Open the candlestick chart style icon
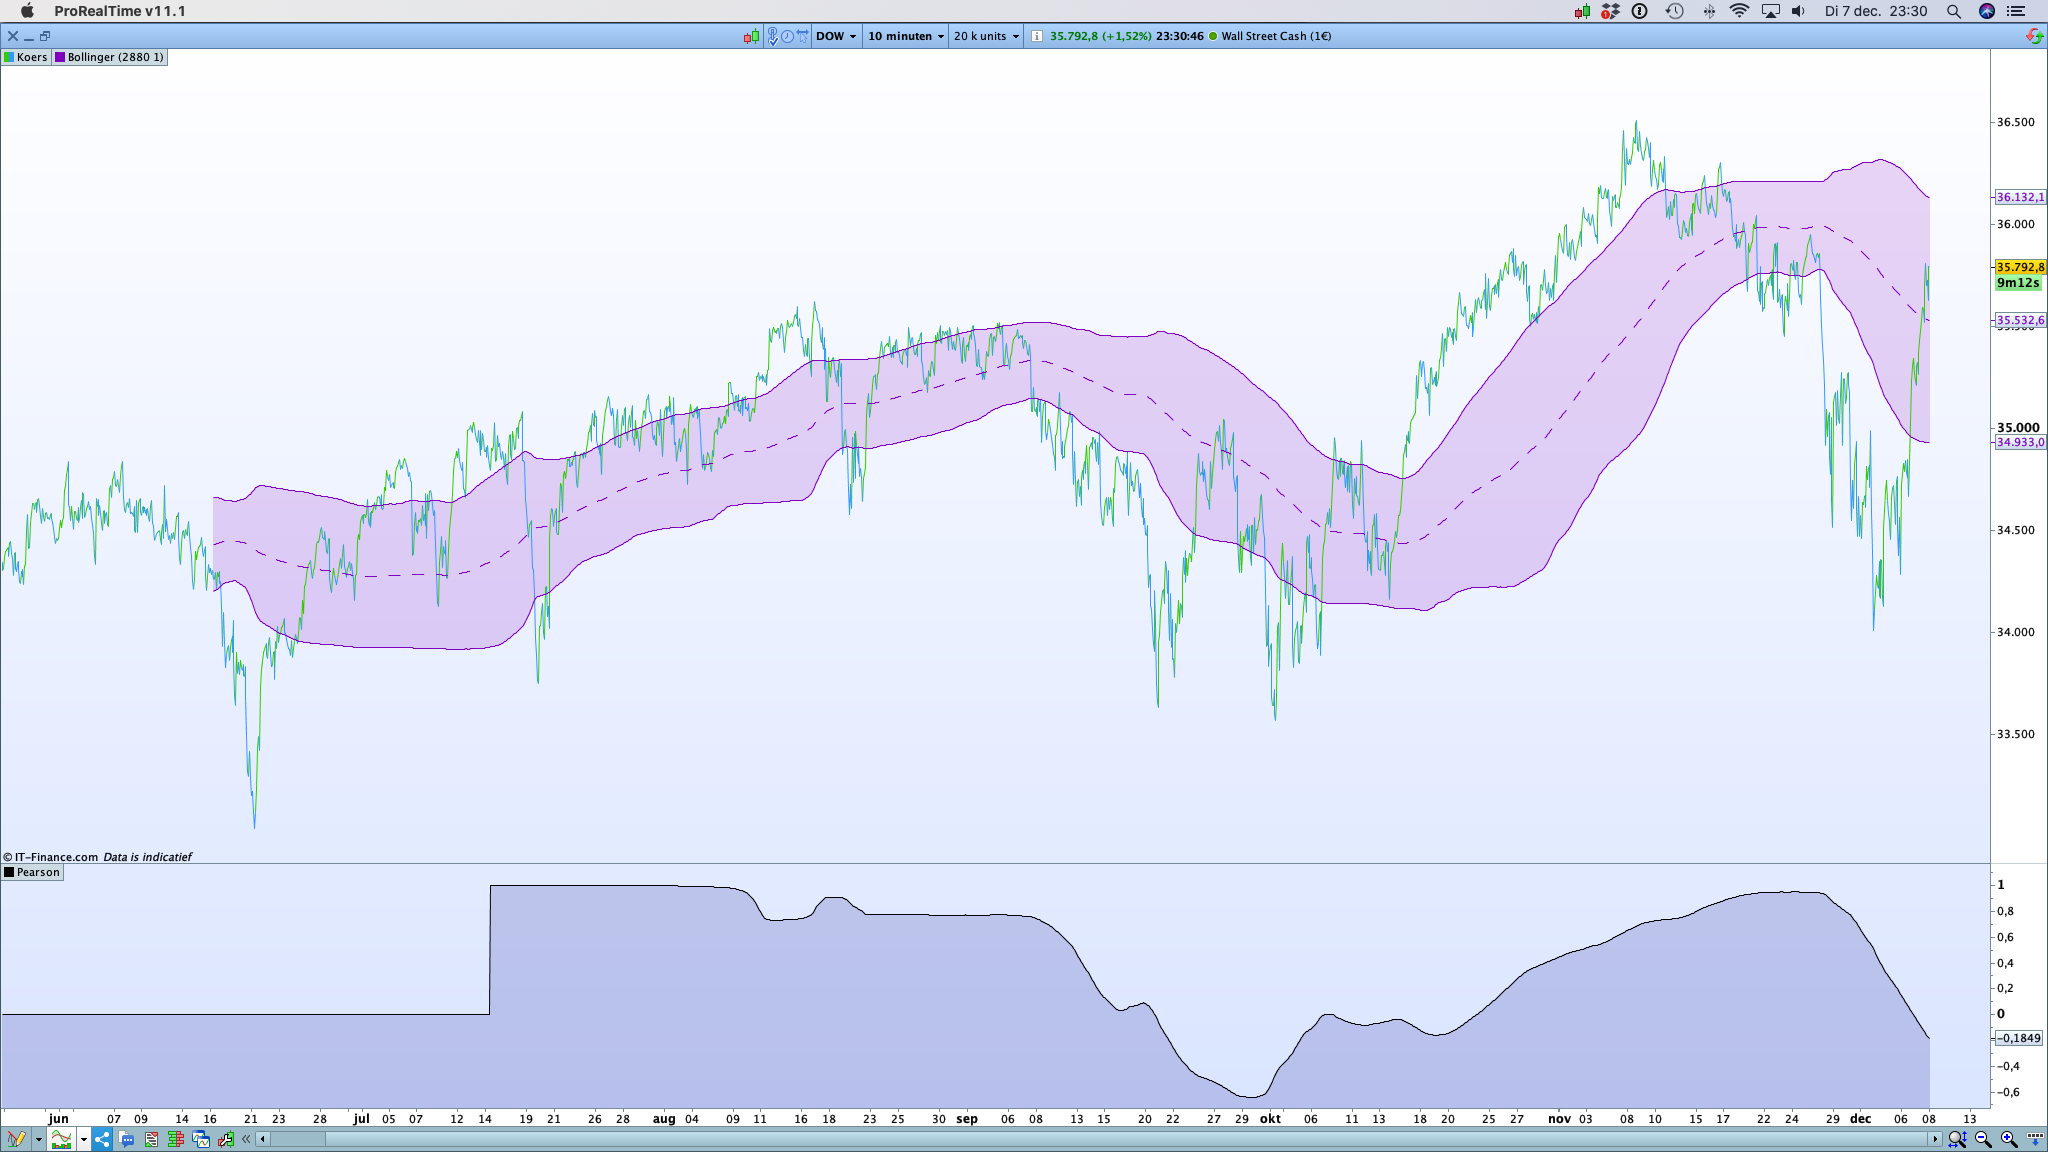The width and height of the screenshot is (2048, 1152). click(x=751, y=36)
